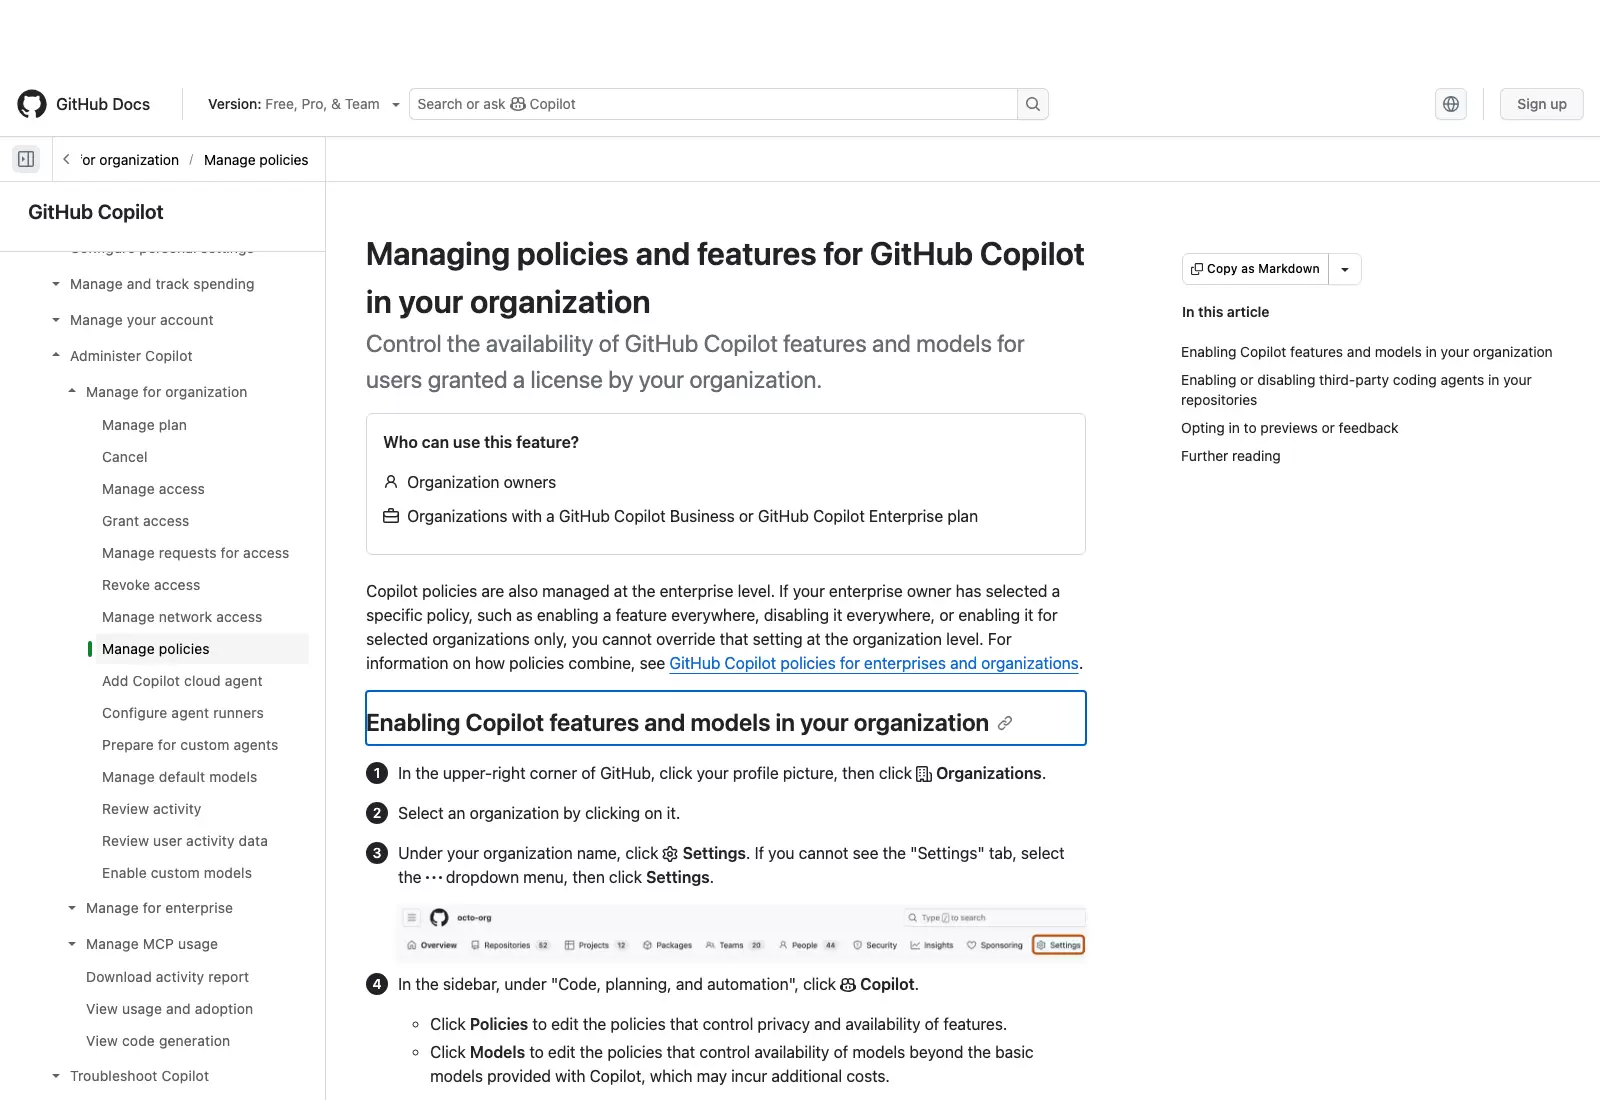Viewport: 1600px width, 1100px height.
Task: Jump to Opting in to previews or feedback
Action: 1289,428
